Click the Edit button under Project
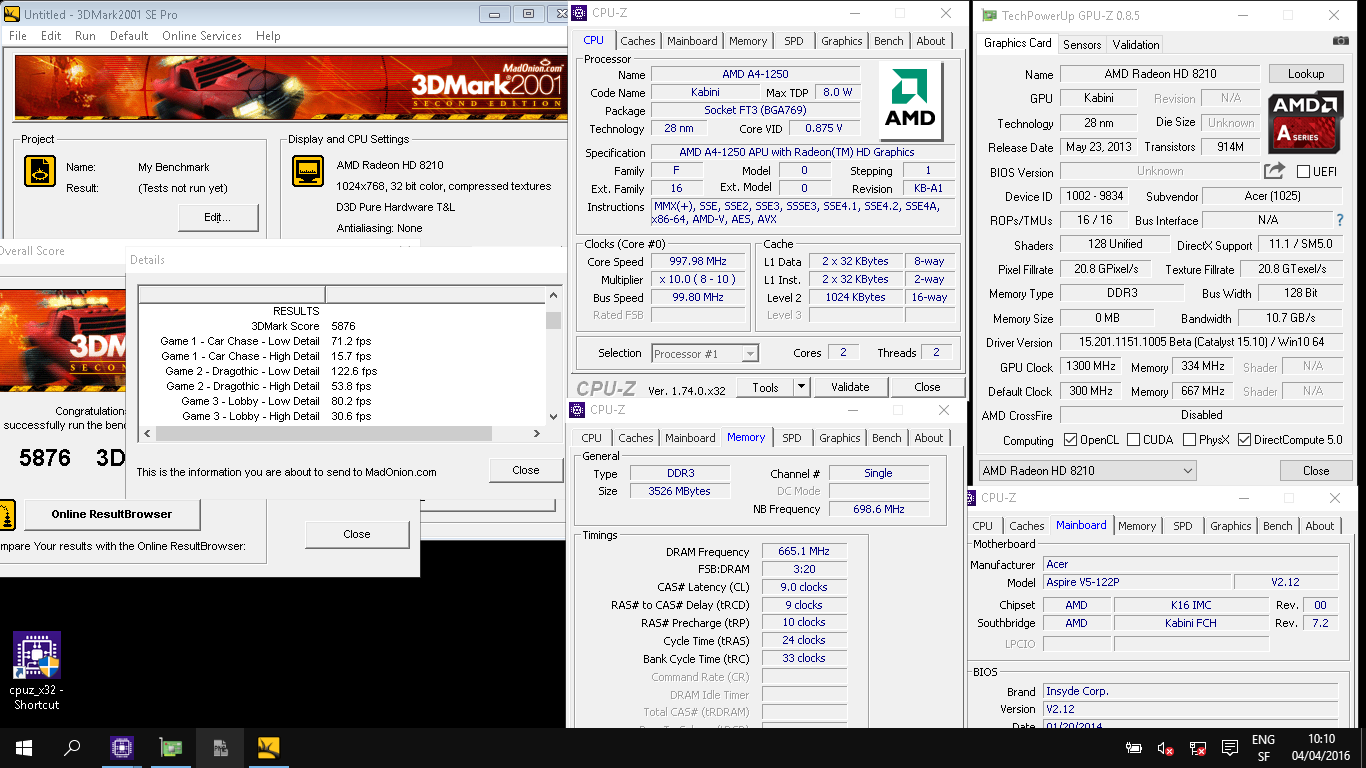 point(218,217)
